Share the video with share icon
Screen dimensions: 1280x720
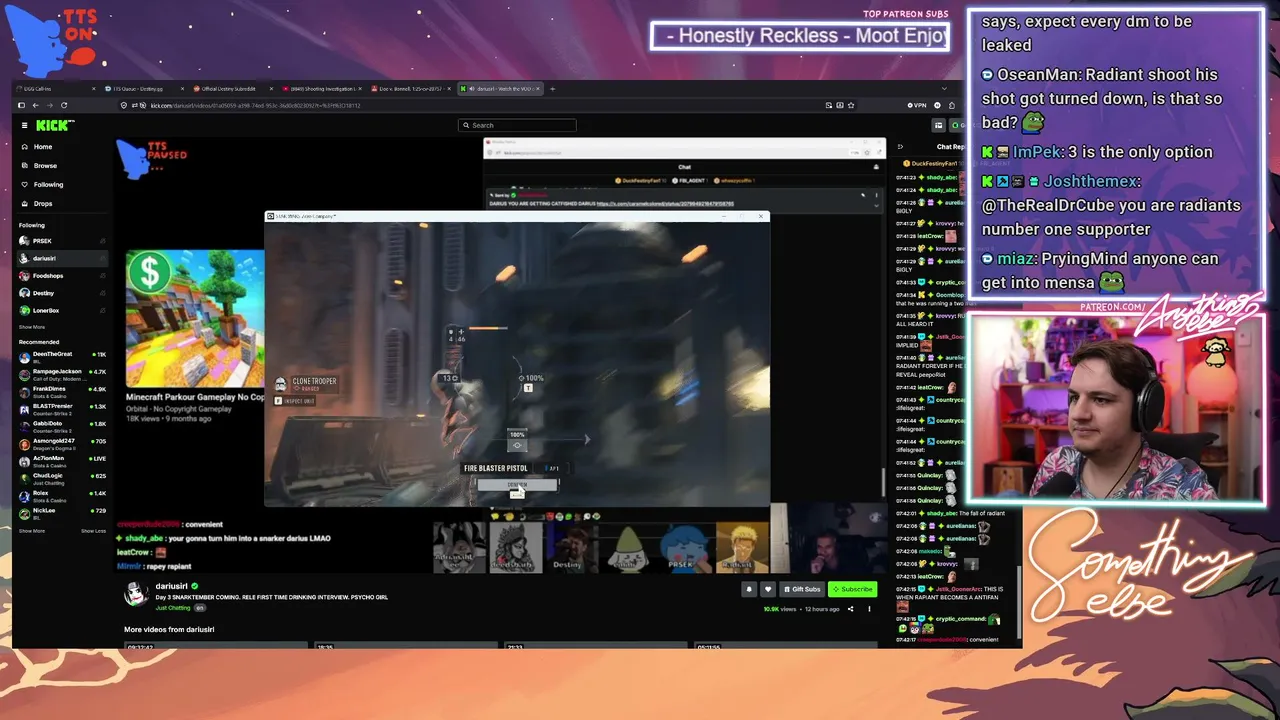tap(851, 609)
